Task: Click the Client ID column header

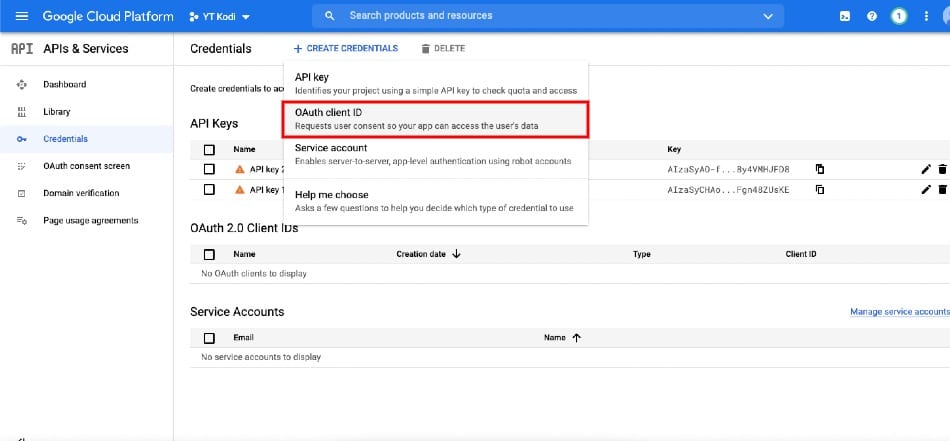Action: pos(801,254)
